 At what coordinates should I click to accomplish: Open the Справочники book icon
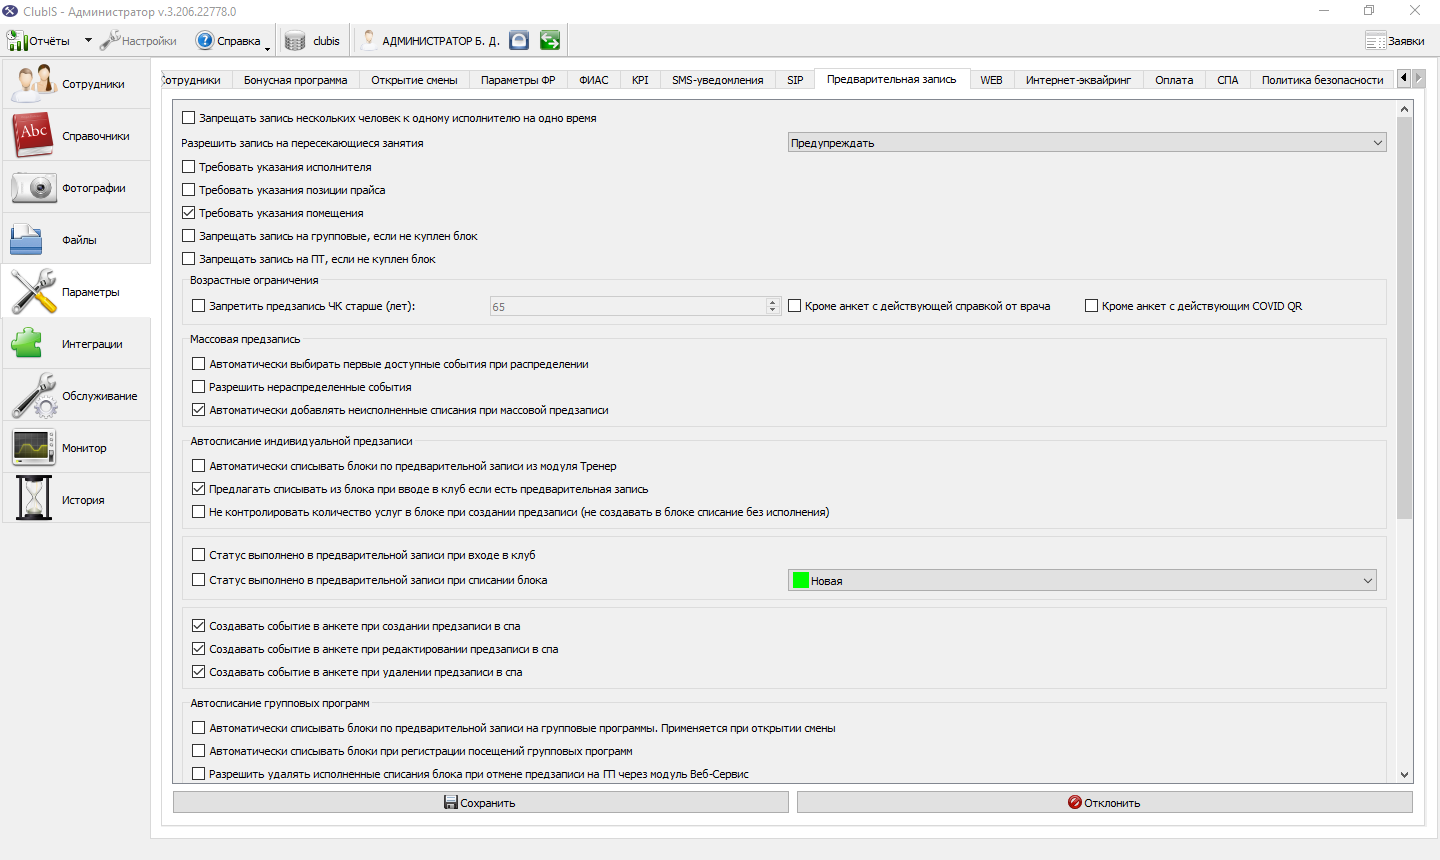click(x=33, y=136)
